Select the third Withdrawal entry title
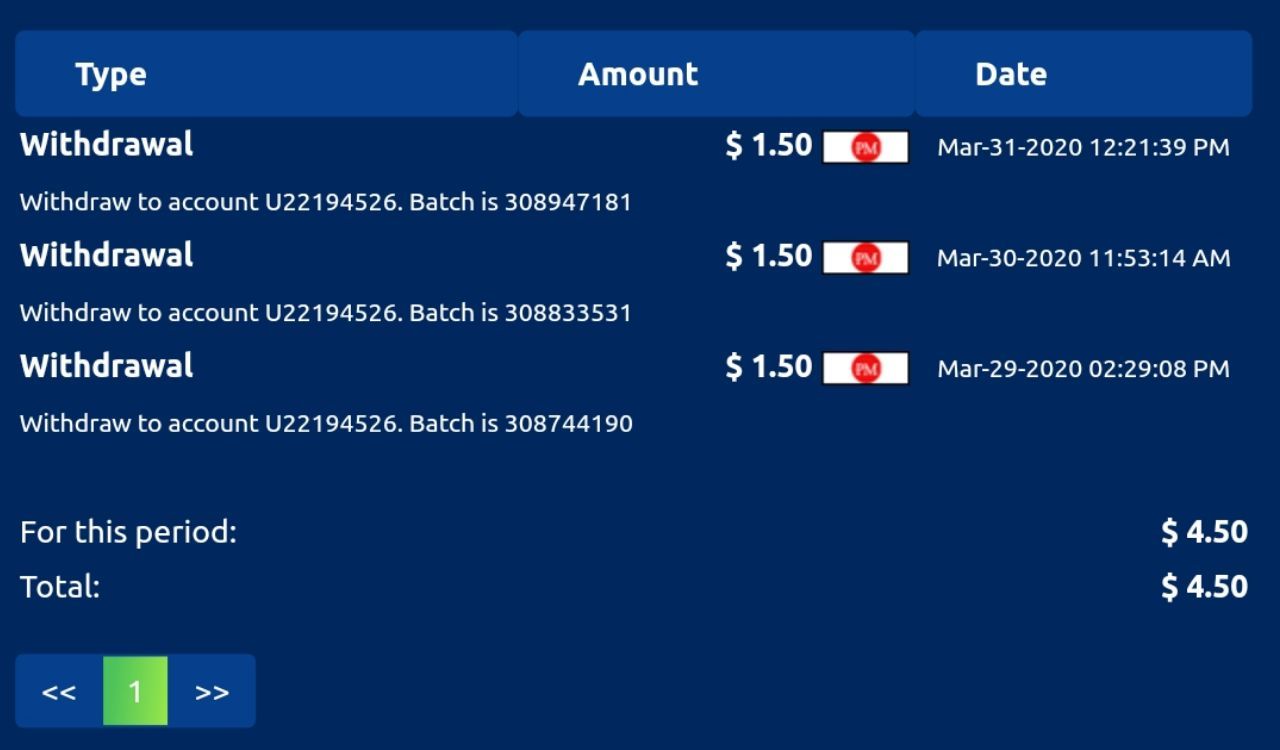Image resolution: width=1280 pixels, height=750 pixels. point(107,366)
